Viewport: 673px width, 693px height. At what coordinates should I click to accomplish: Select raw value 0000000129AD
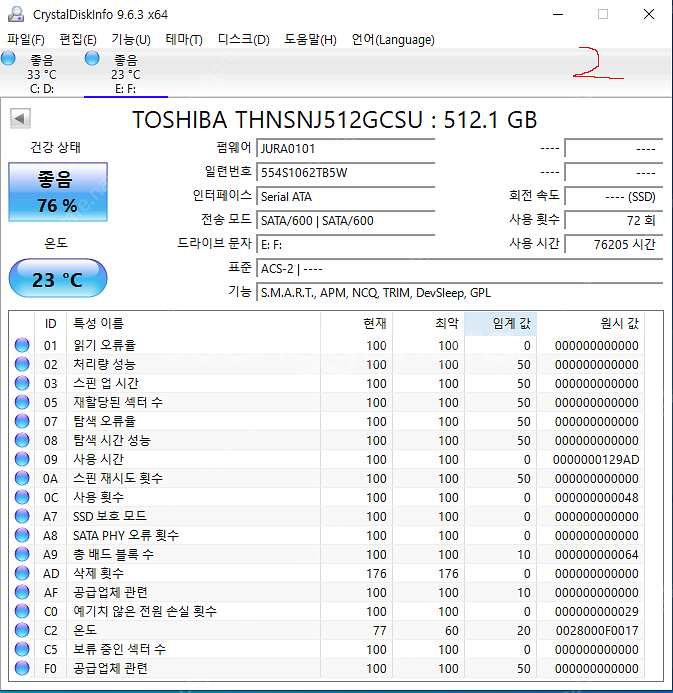pos(596,460)
